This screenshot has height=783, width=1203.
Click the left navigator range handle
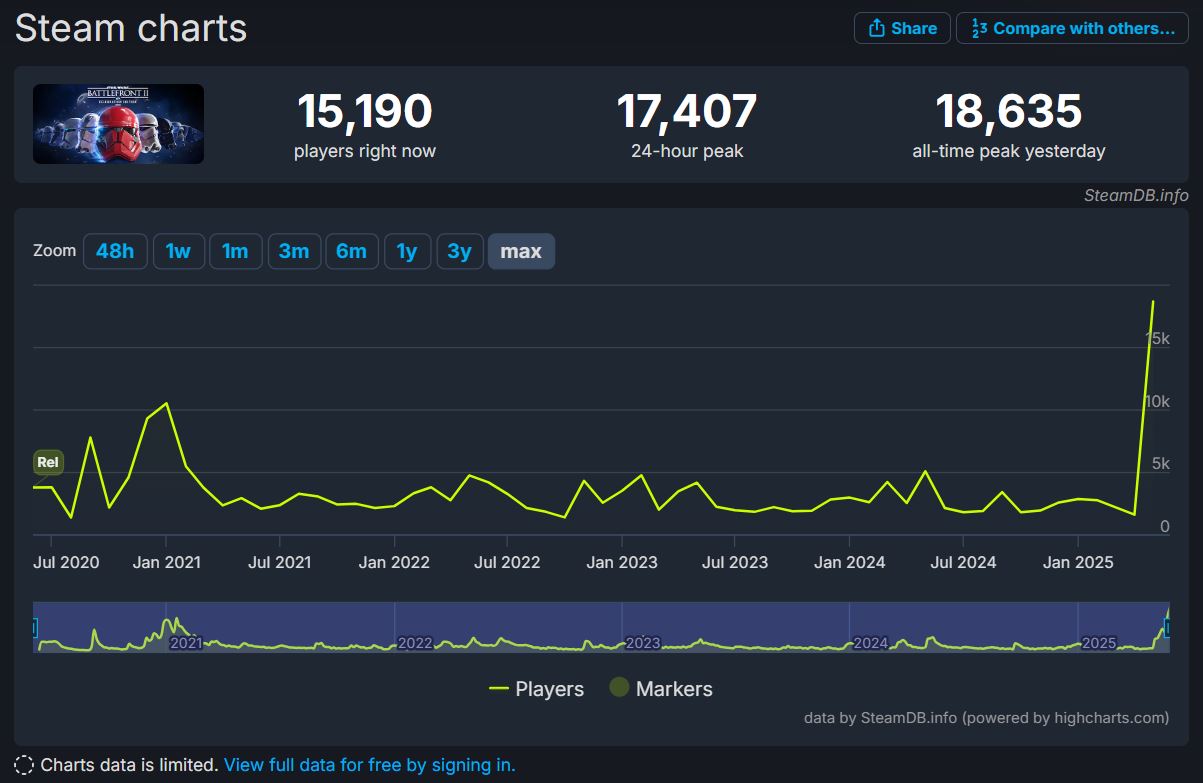pyautogui.click(x=34, y=627)
